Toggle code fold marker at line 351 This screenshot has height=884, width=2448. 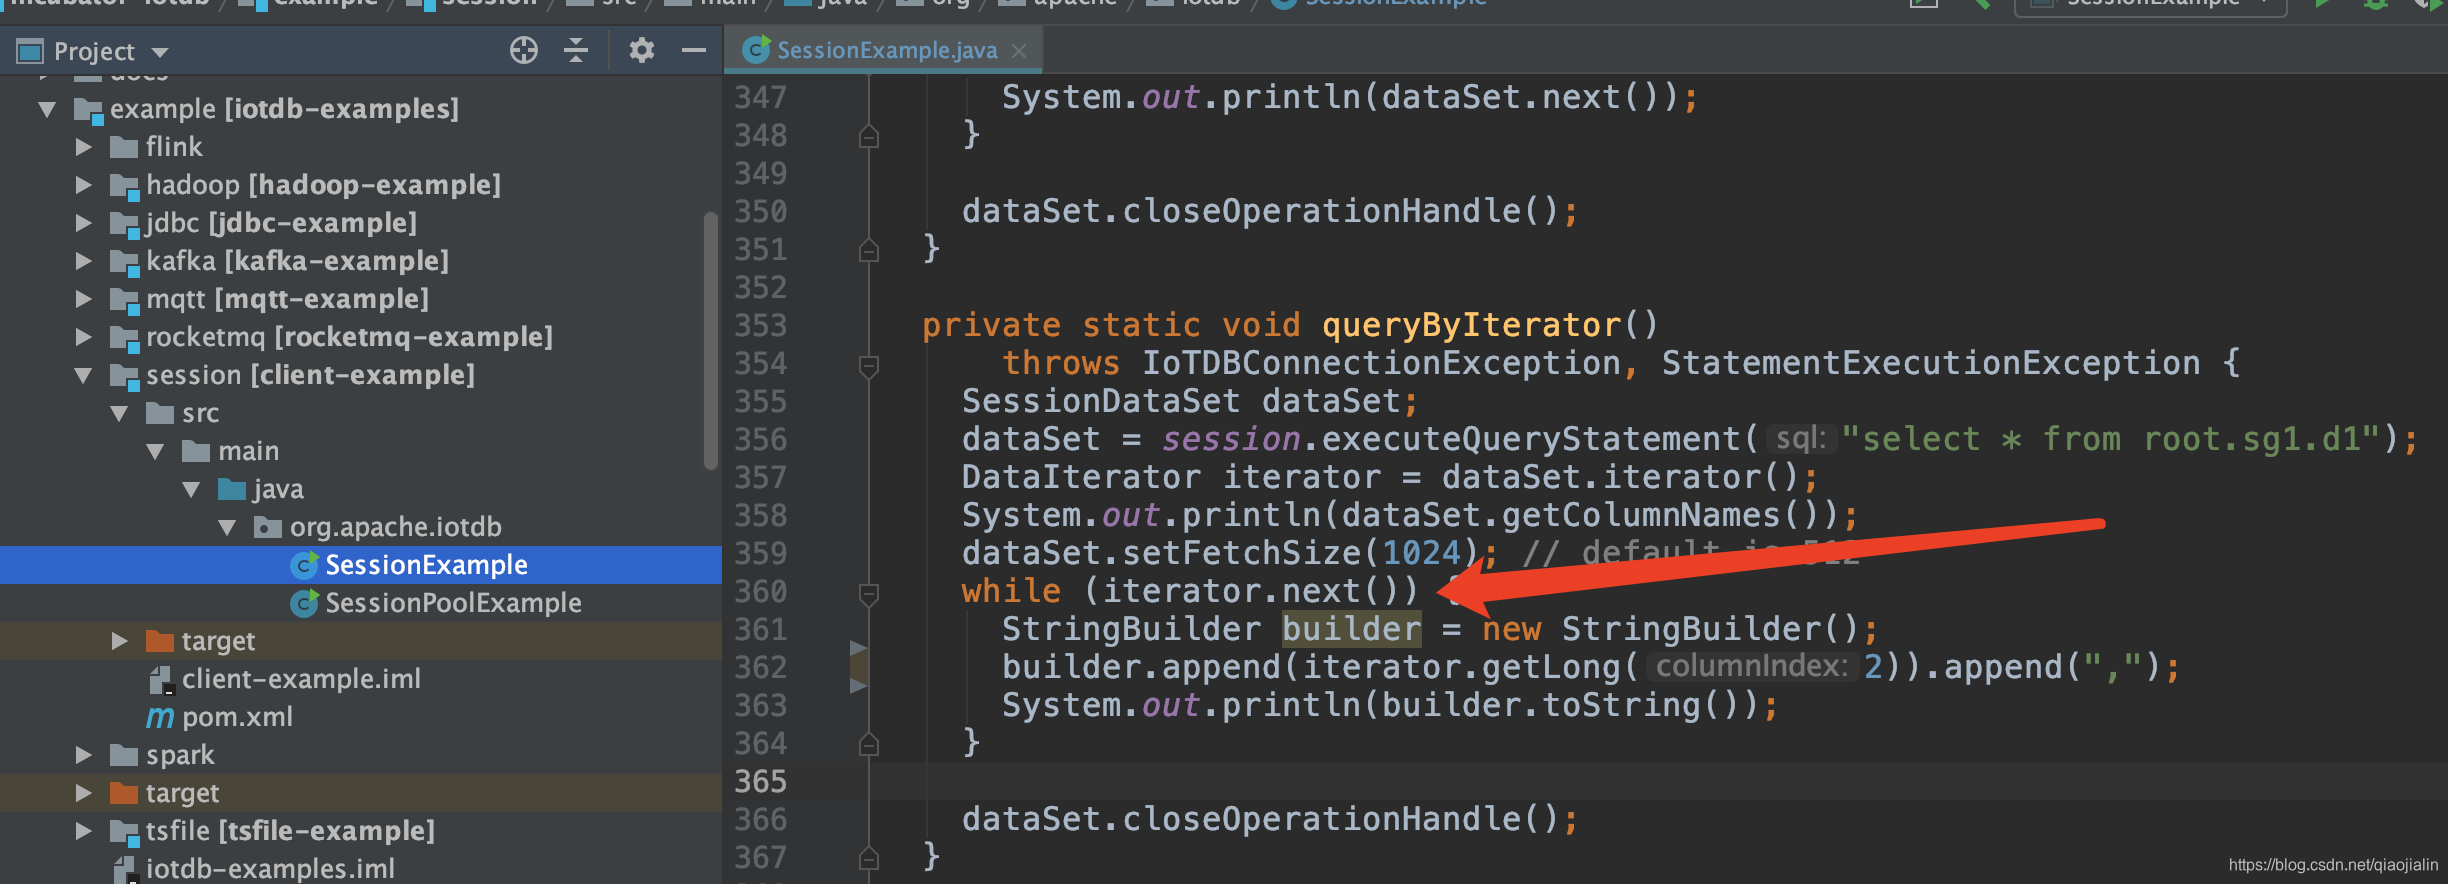pyautogui.click(x=869, y=250)
